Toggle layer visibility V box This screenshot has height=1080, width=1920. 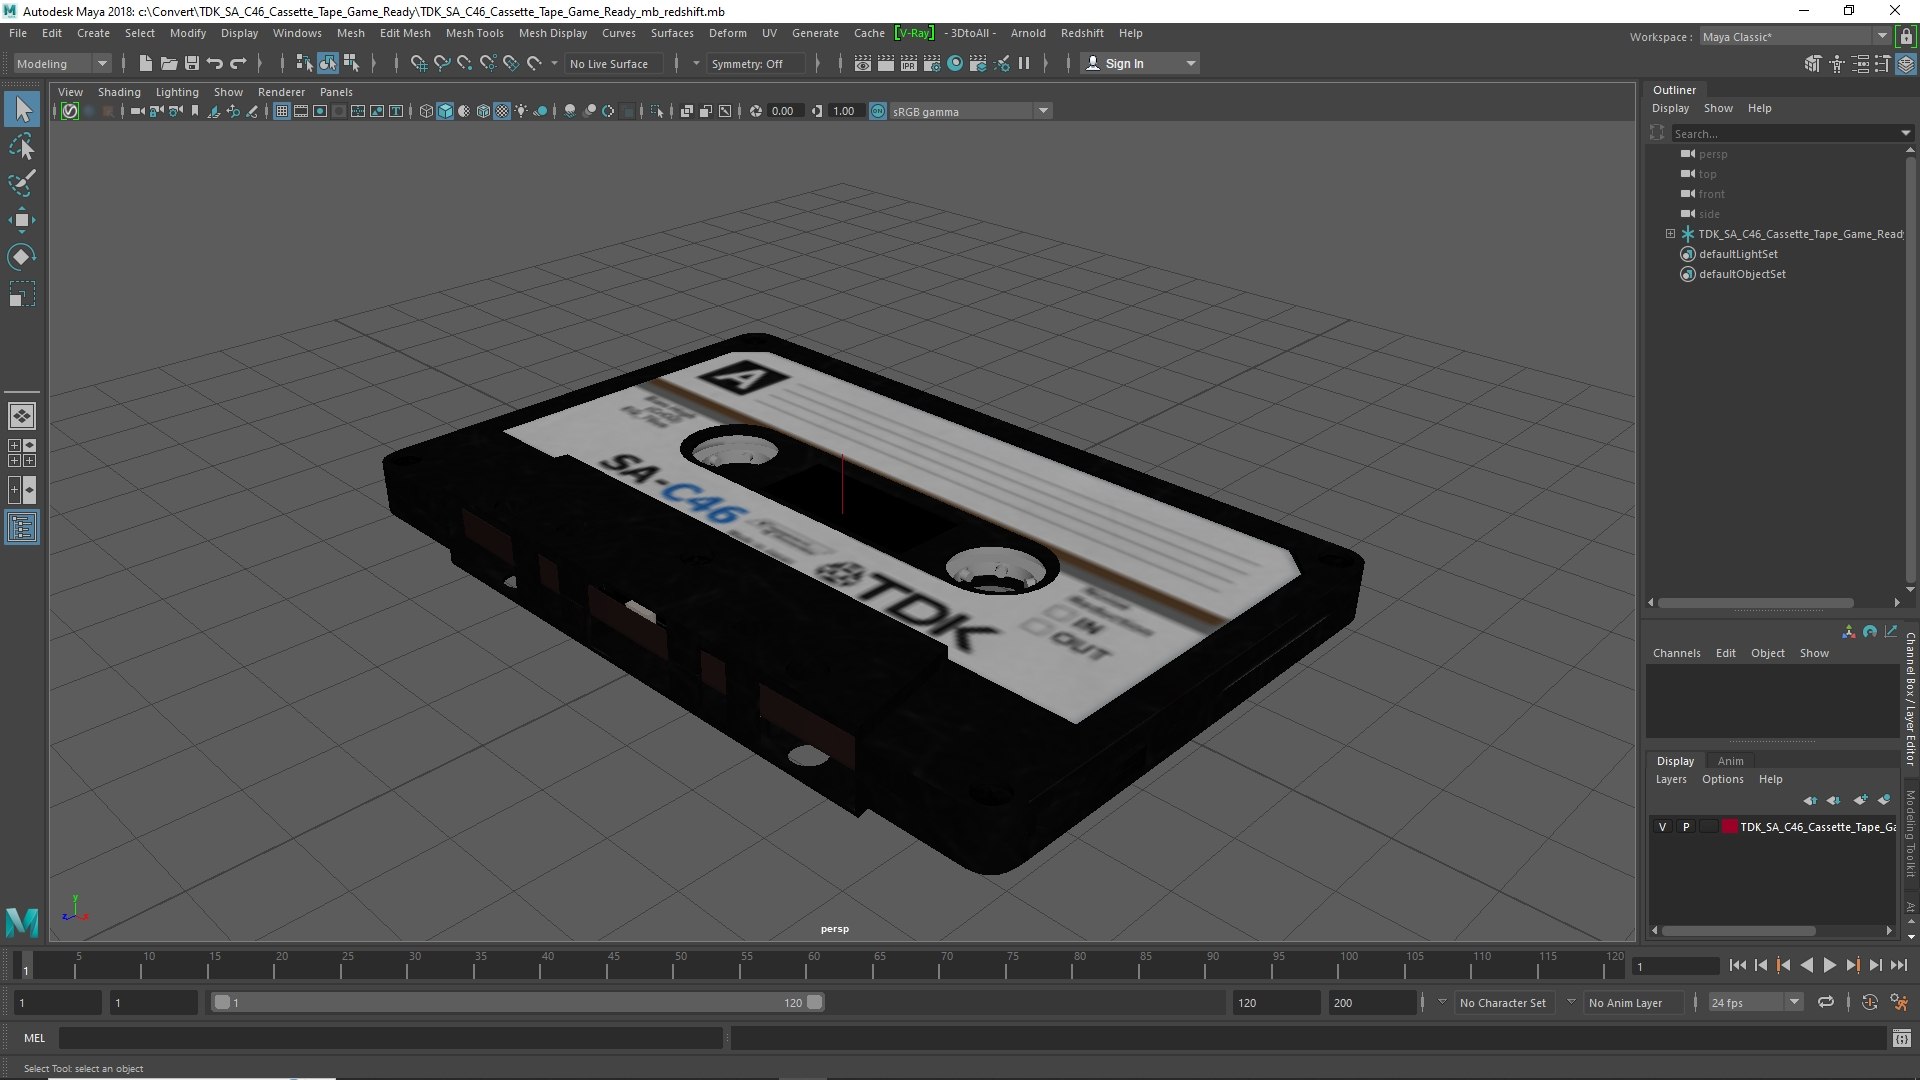1662,827
